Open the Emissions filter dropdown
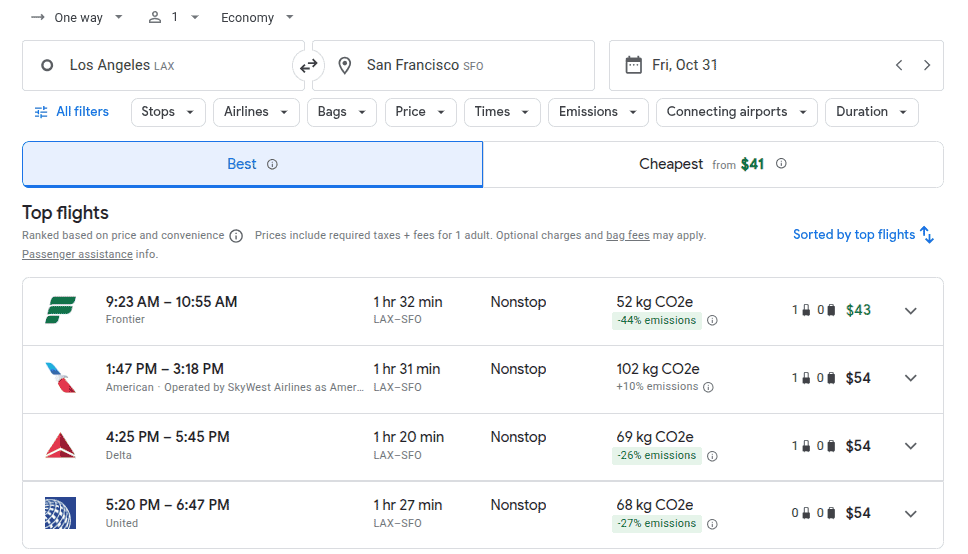This screenshot has height=554, width=968. 598,112
